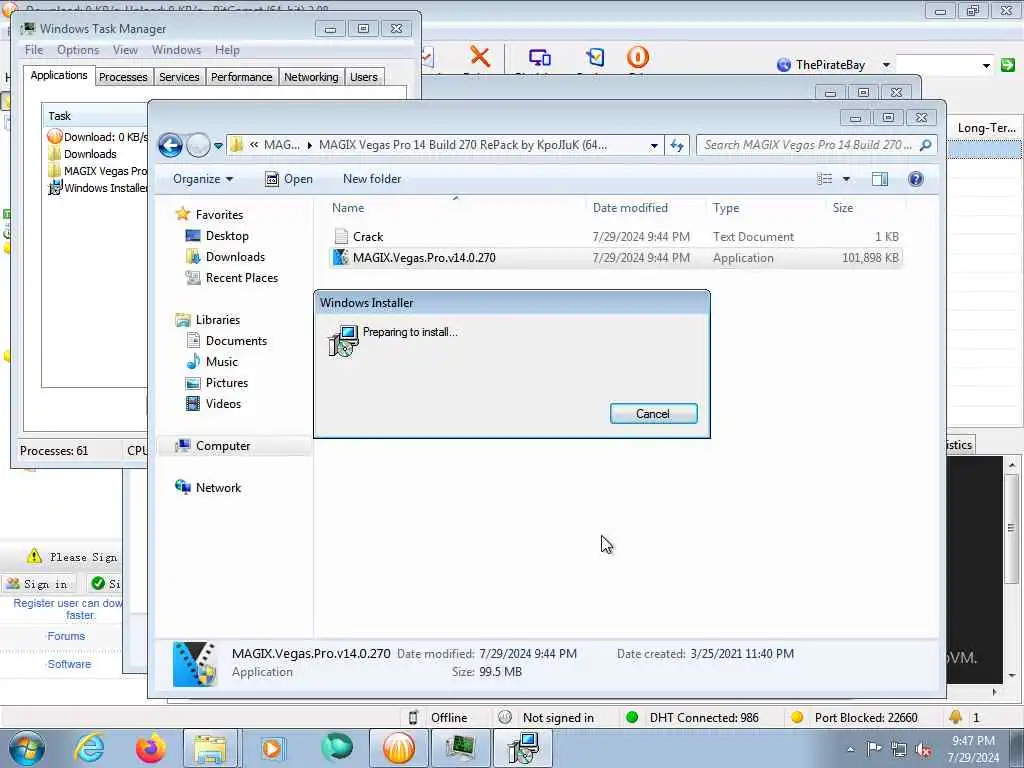This screenshot has width=1024, height=768.
Task: Click red X remove icon in BitComet toolbar
Action: [x=480, y=57]
